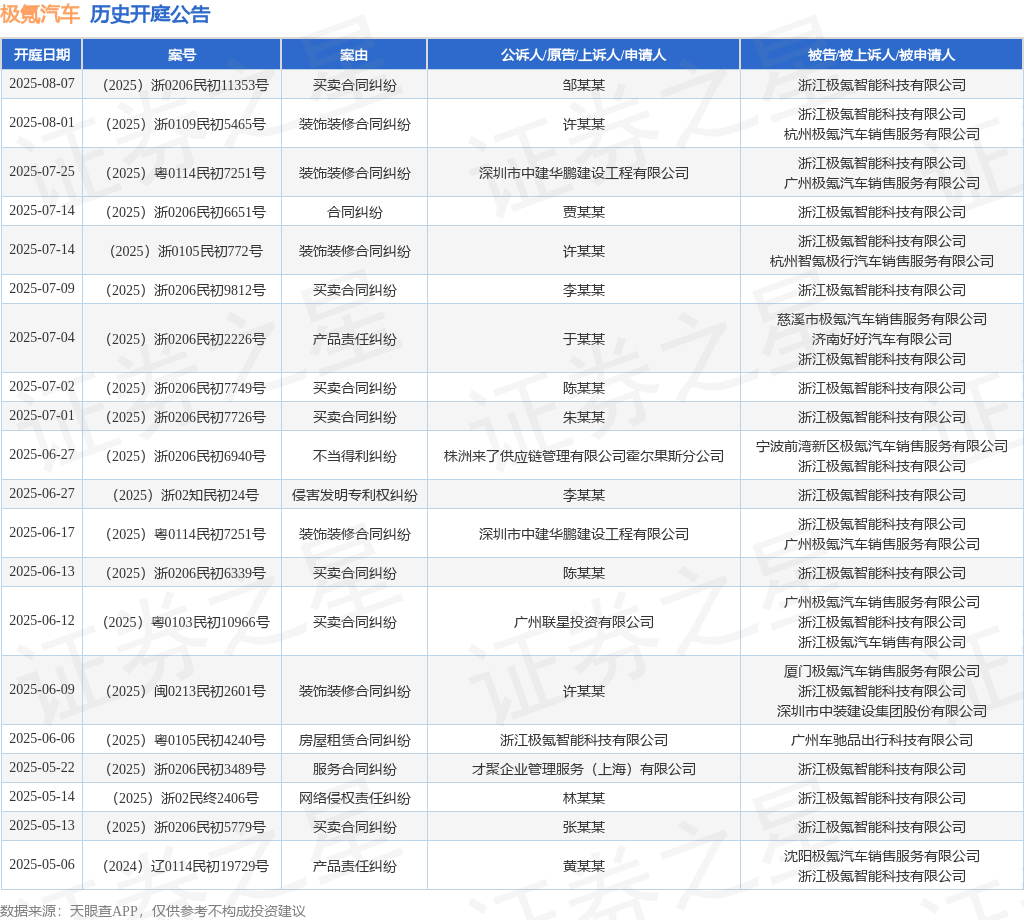This screenshot has height=920, width=1024.
Task: Click case number (2025)浙02知民初24号
Action: click(185, 496)
